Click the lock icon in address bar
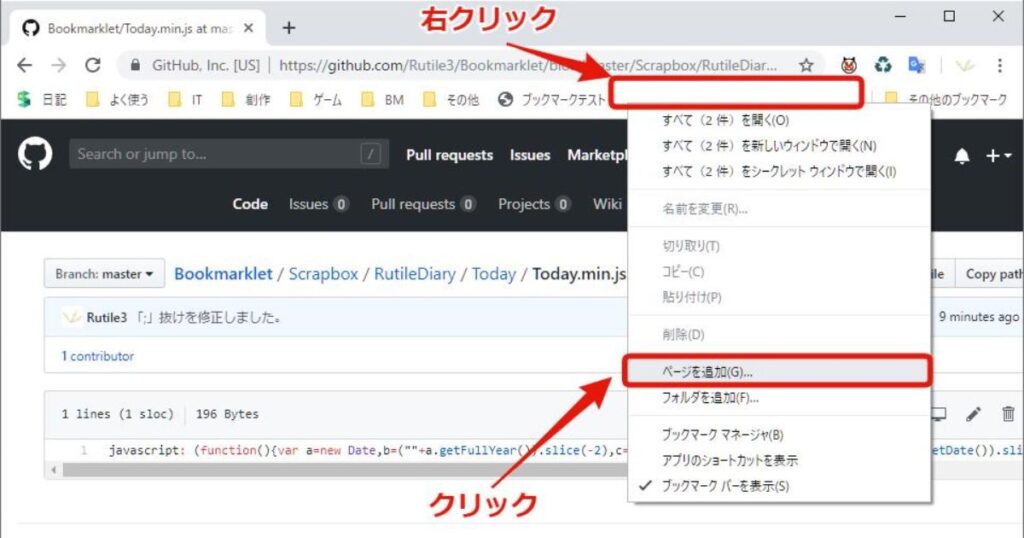 point(135,65)
